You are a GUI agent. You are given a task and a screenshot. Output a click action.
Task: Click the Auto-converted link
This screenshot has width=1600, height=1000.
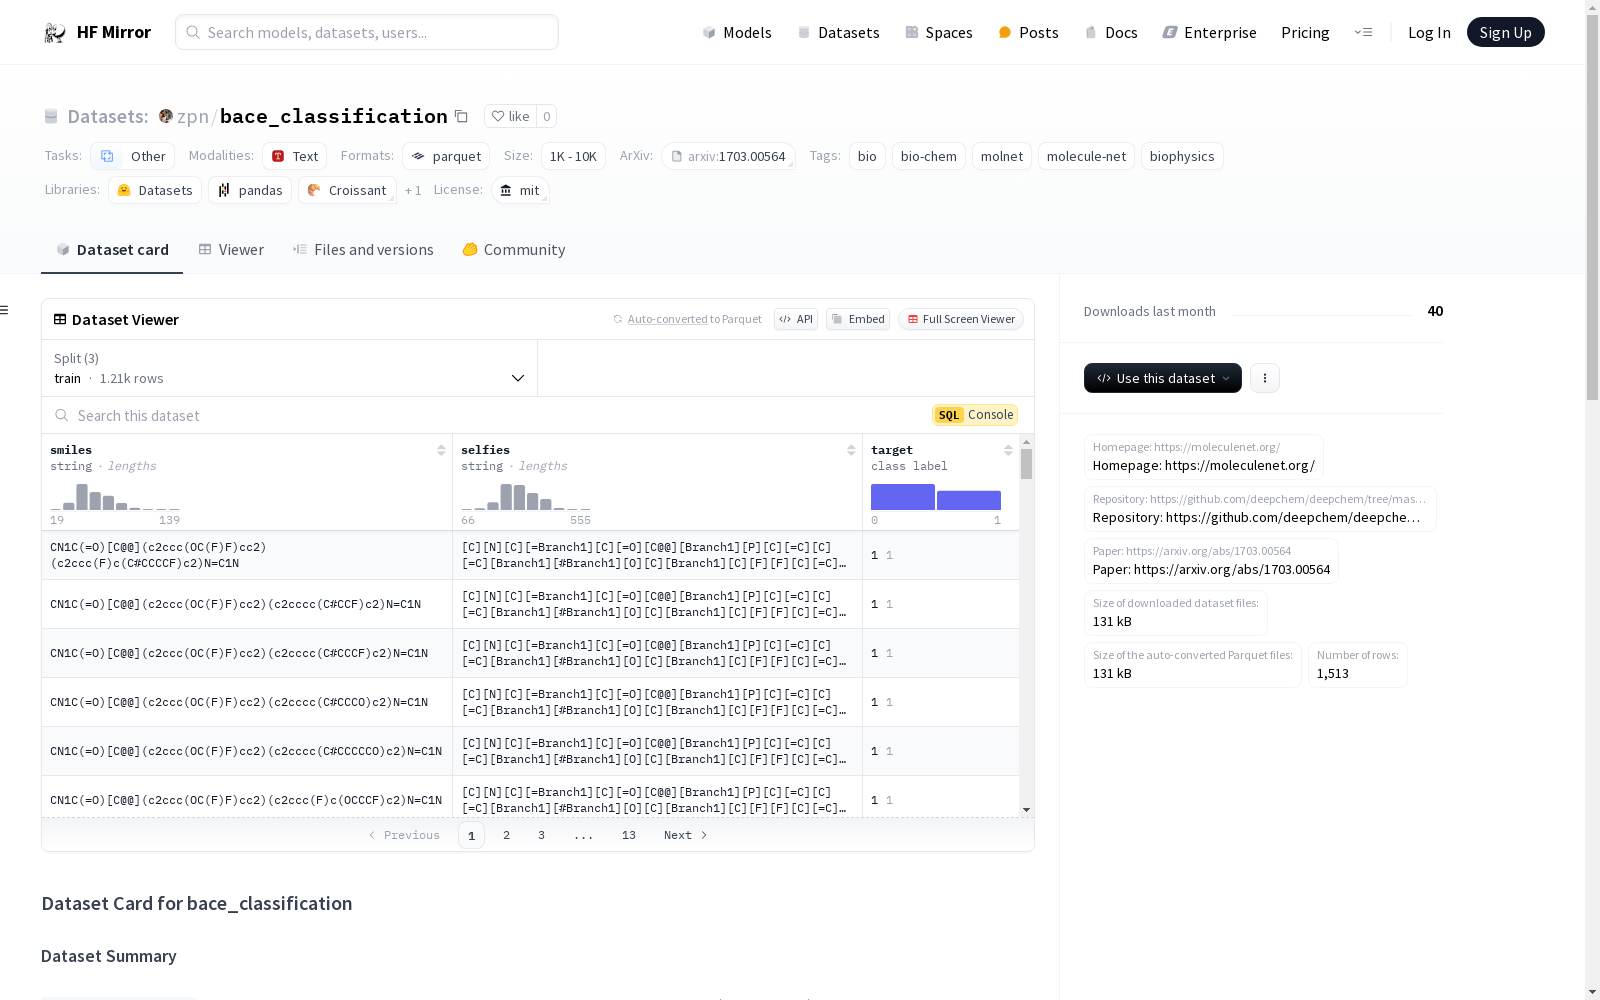pos(667,319)
